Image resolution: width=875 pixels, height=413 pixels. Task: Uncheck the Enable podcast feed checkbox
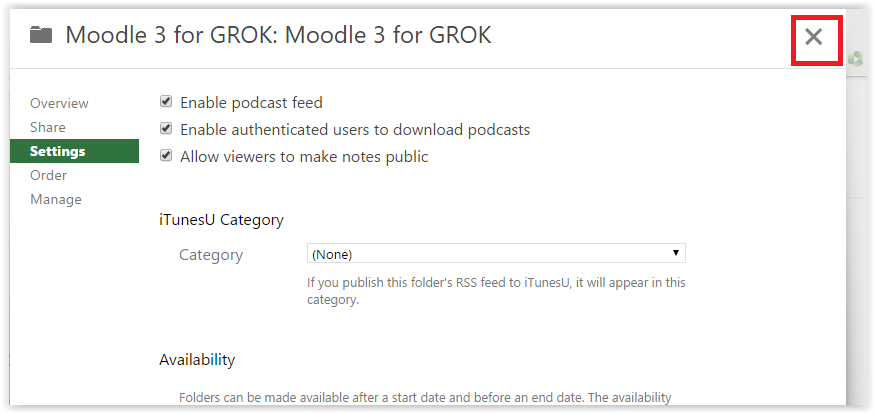(x=166, y=102)
